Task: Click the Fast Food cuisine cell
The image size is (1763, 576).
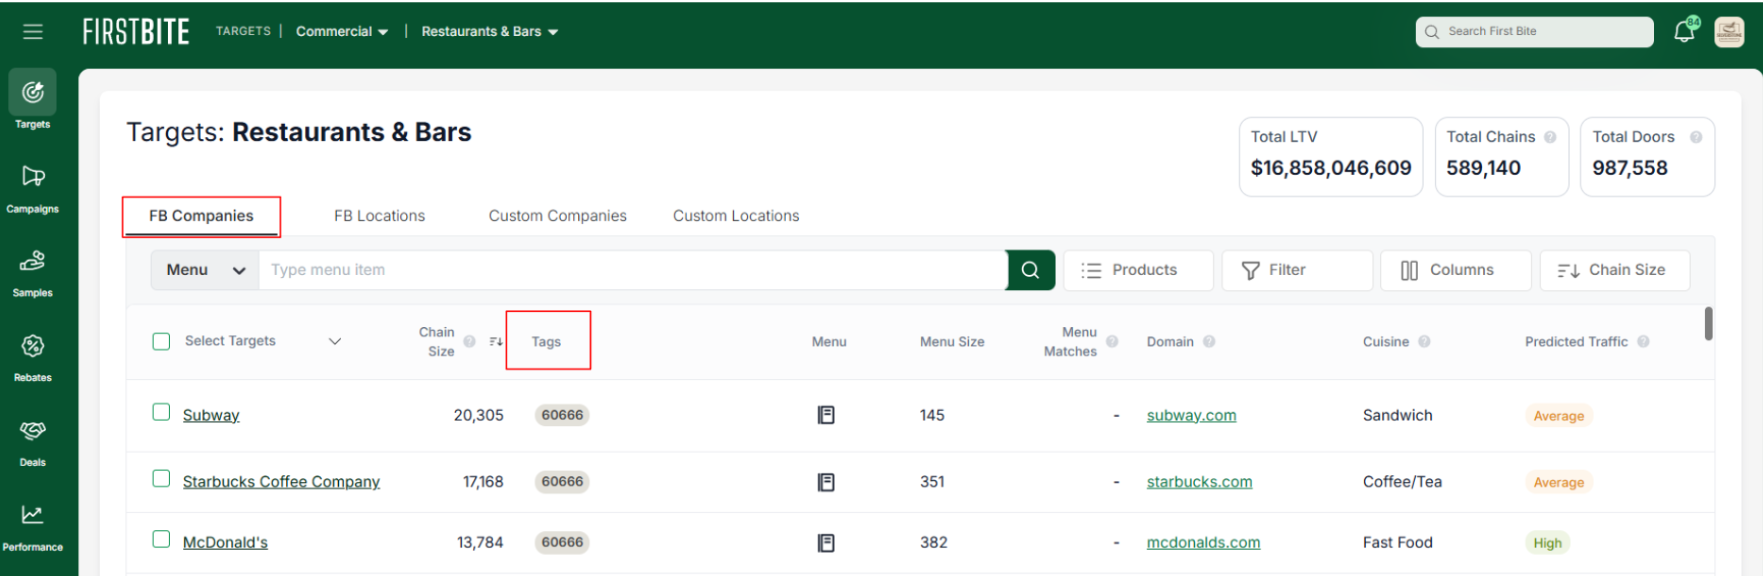Action: [1397, 543]
